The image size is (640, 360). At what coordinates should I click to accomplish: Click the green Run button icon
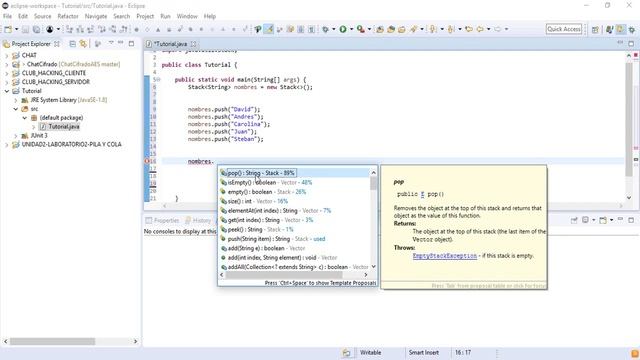click(343, 29)
